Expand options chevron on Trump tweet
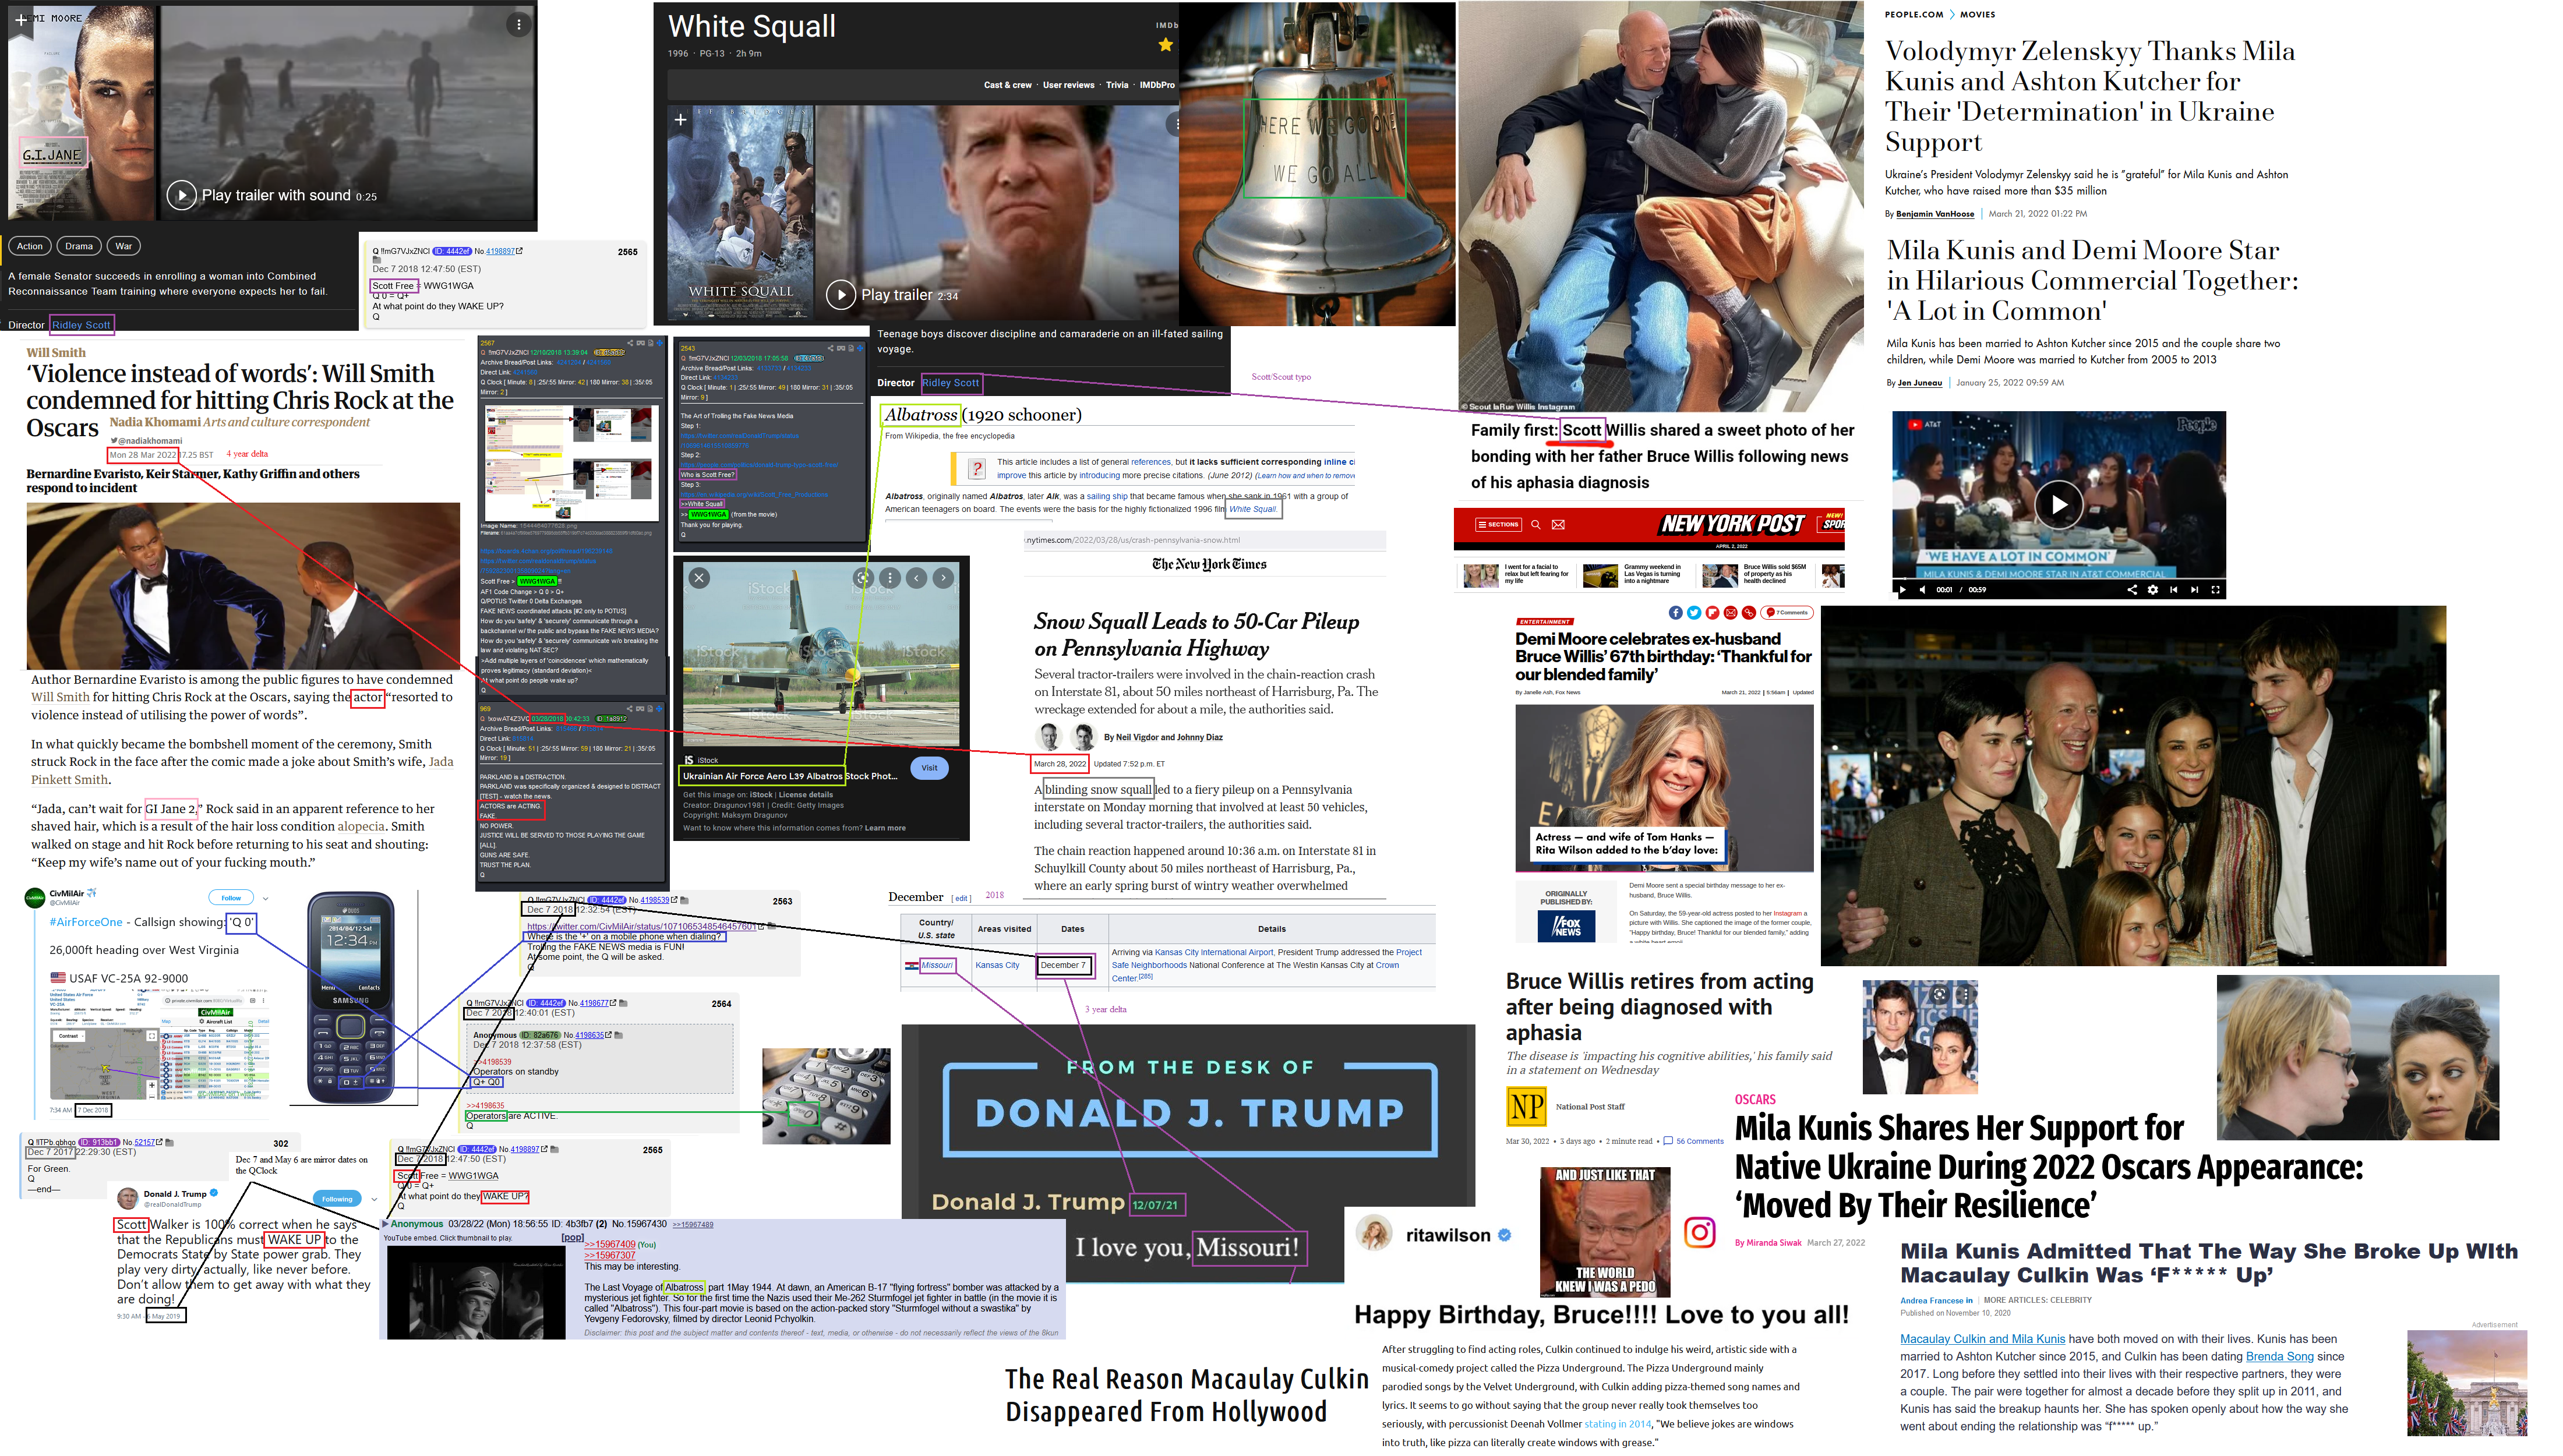Screen dimensions: 2563x1456 tap(374, 1199)
